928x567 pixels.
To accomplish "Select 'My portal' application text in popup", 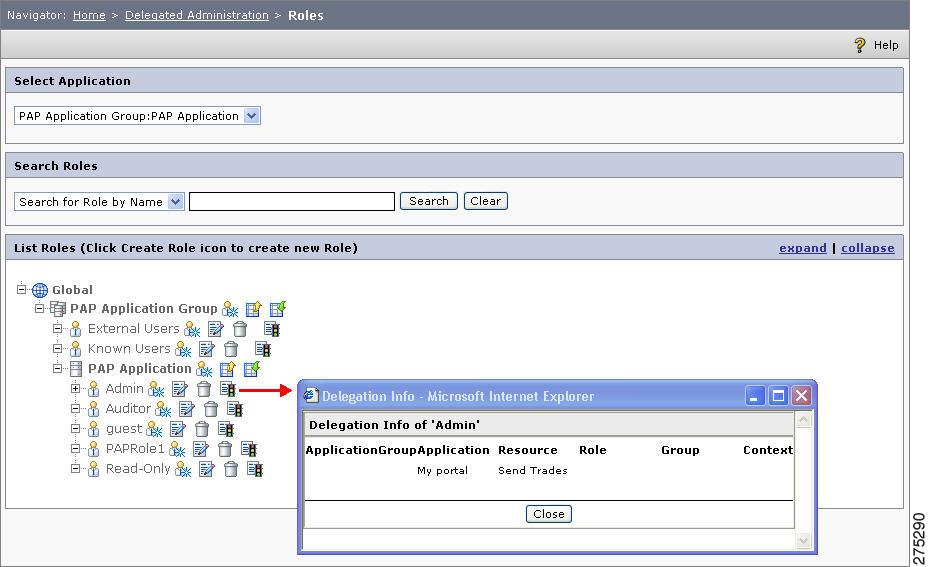I will (x=442, y=471).
